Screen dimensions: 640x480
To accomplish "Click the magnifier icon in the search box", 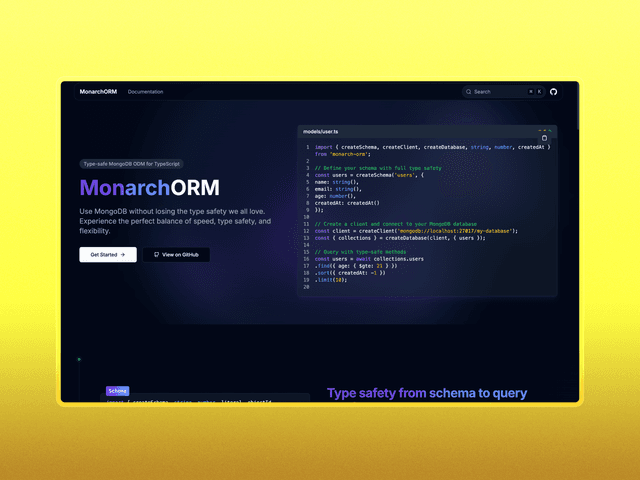I will pos(469,91).
